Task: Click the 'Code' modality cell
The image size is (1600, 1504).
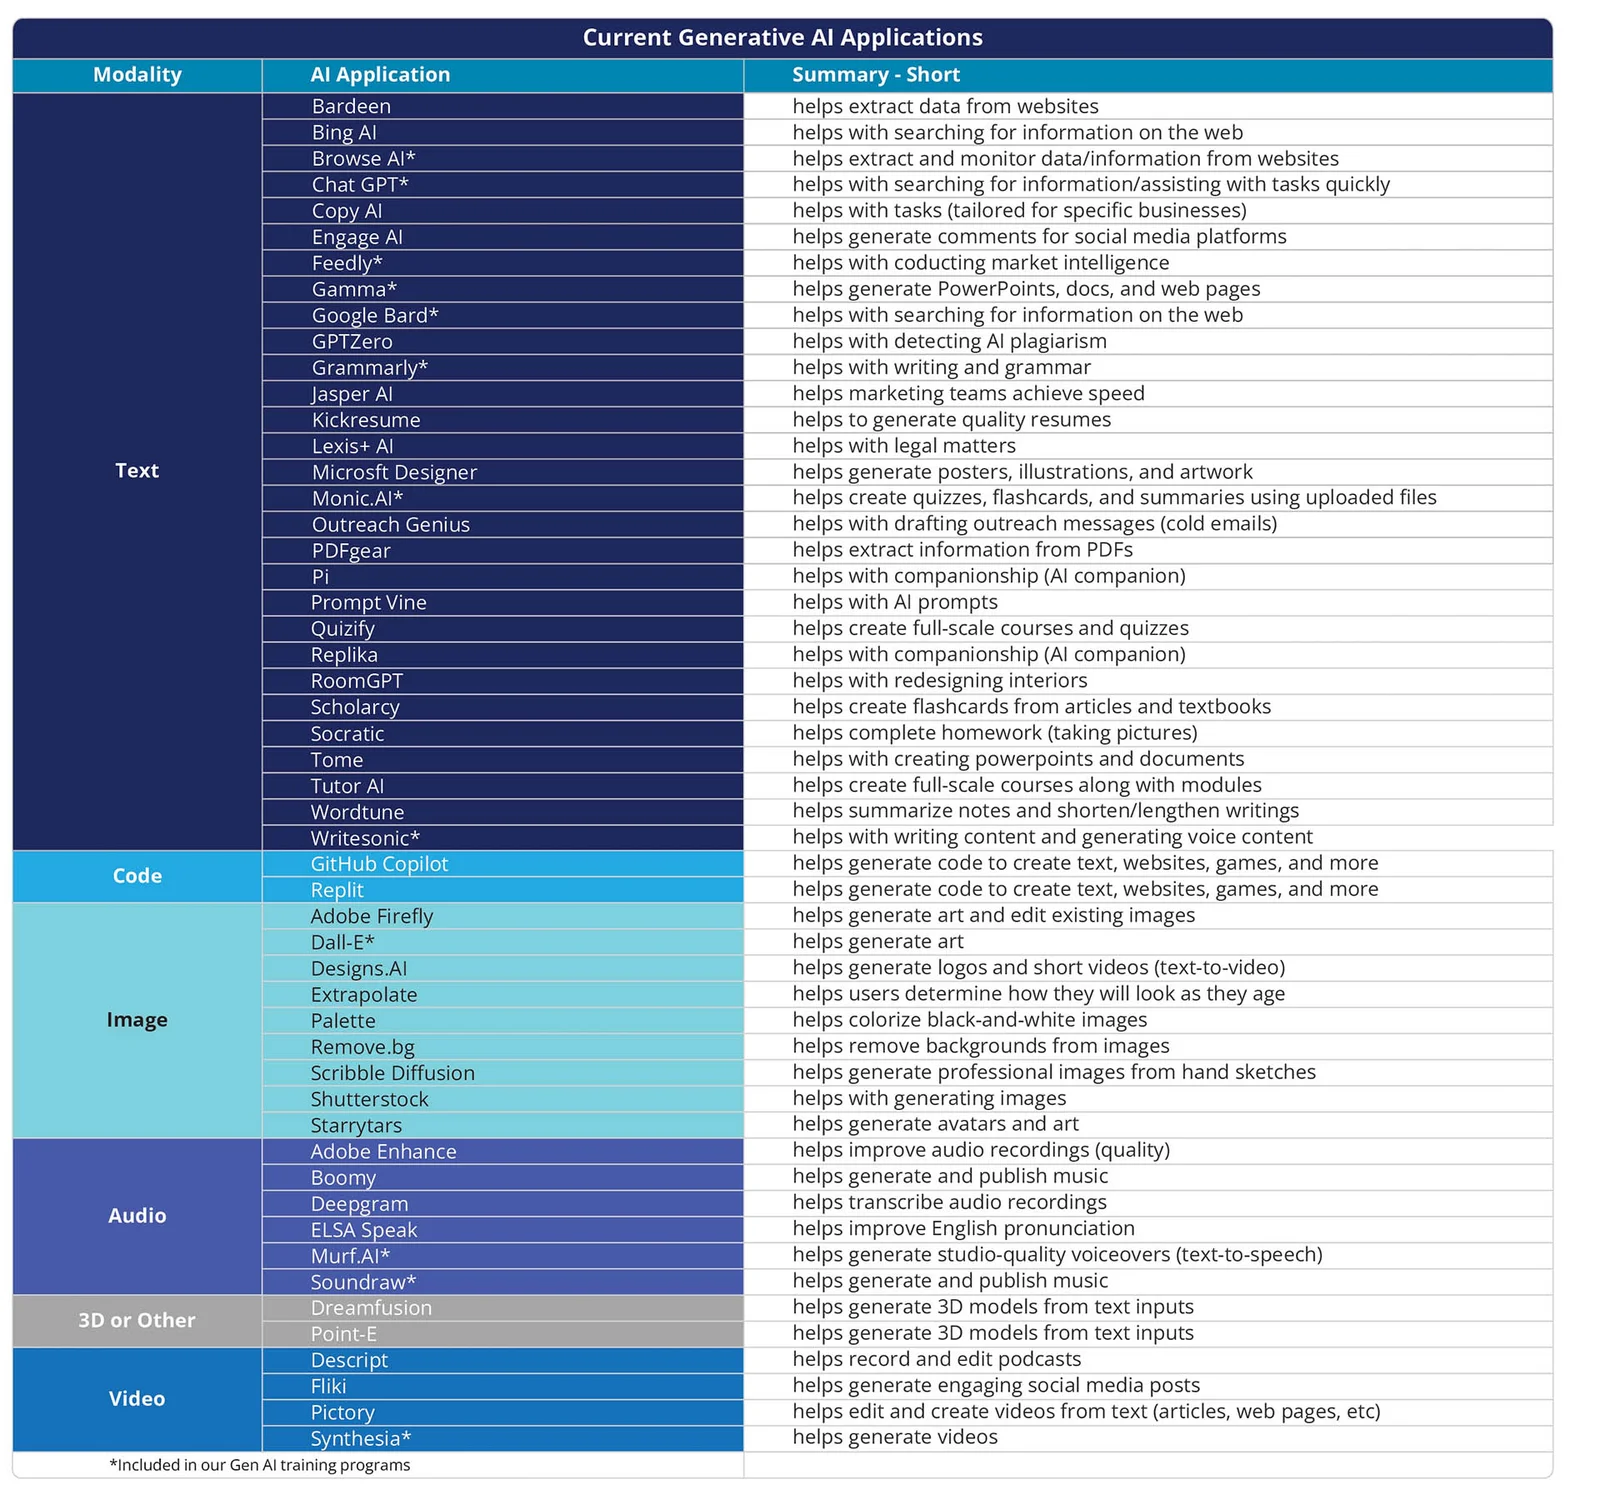Action: point(137,876)
